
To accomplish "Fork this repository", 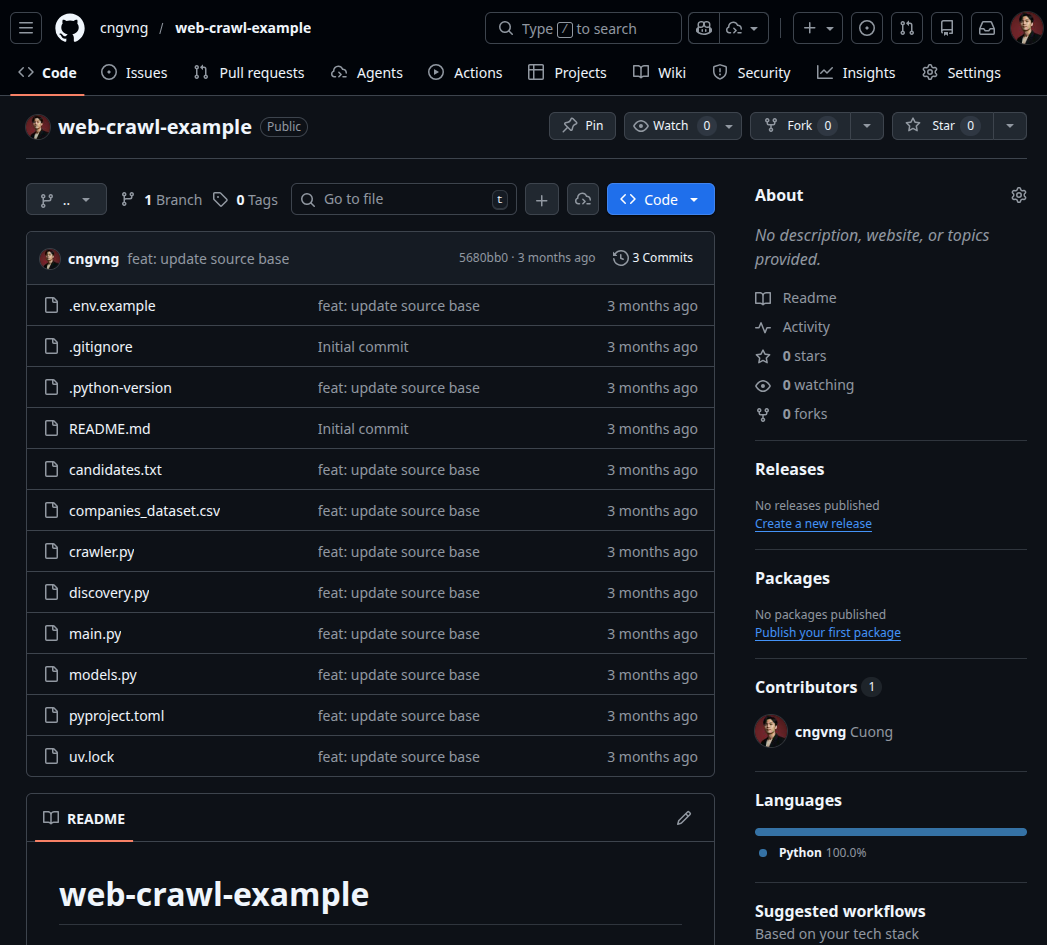I will [x=800, y=126].
